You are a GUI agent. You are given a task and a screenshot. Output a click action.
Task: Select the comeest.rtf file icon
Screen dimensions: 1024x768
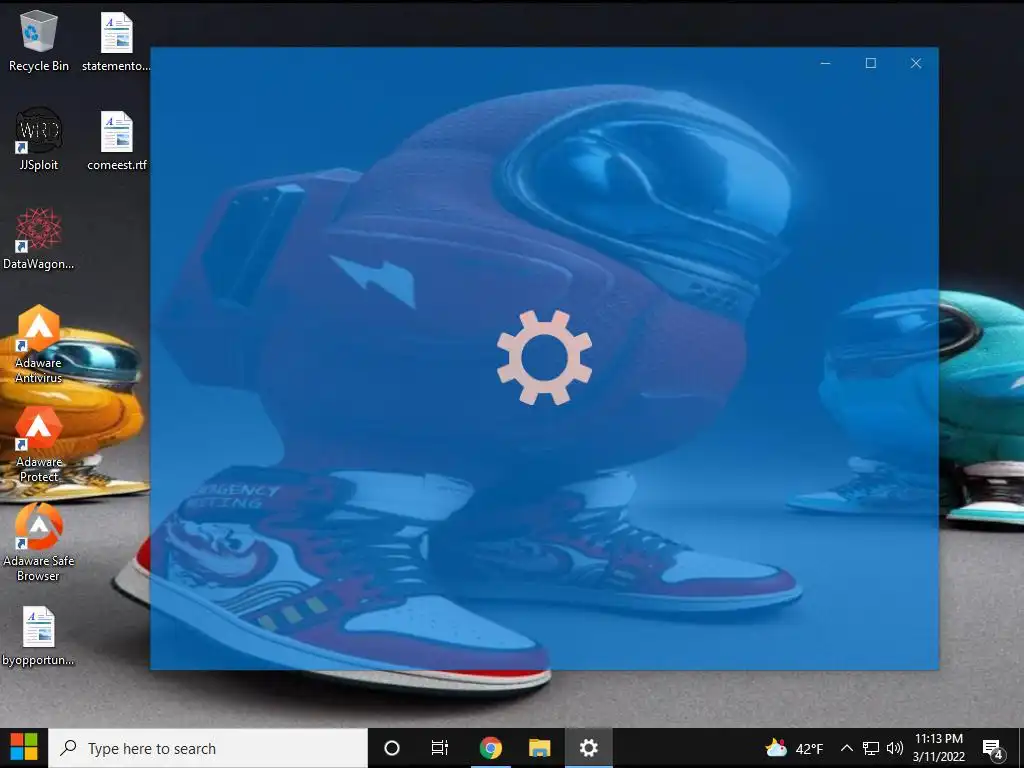[x=117, y=140]
